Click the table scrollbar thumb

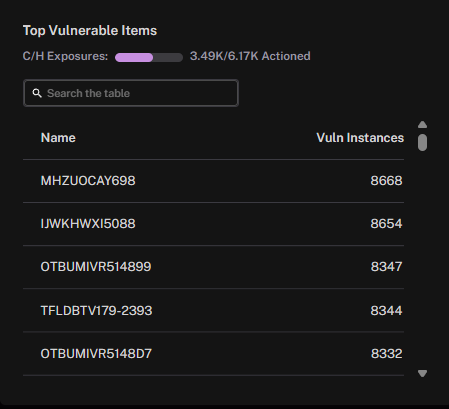(422, 142)
